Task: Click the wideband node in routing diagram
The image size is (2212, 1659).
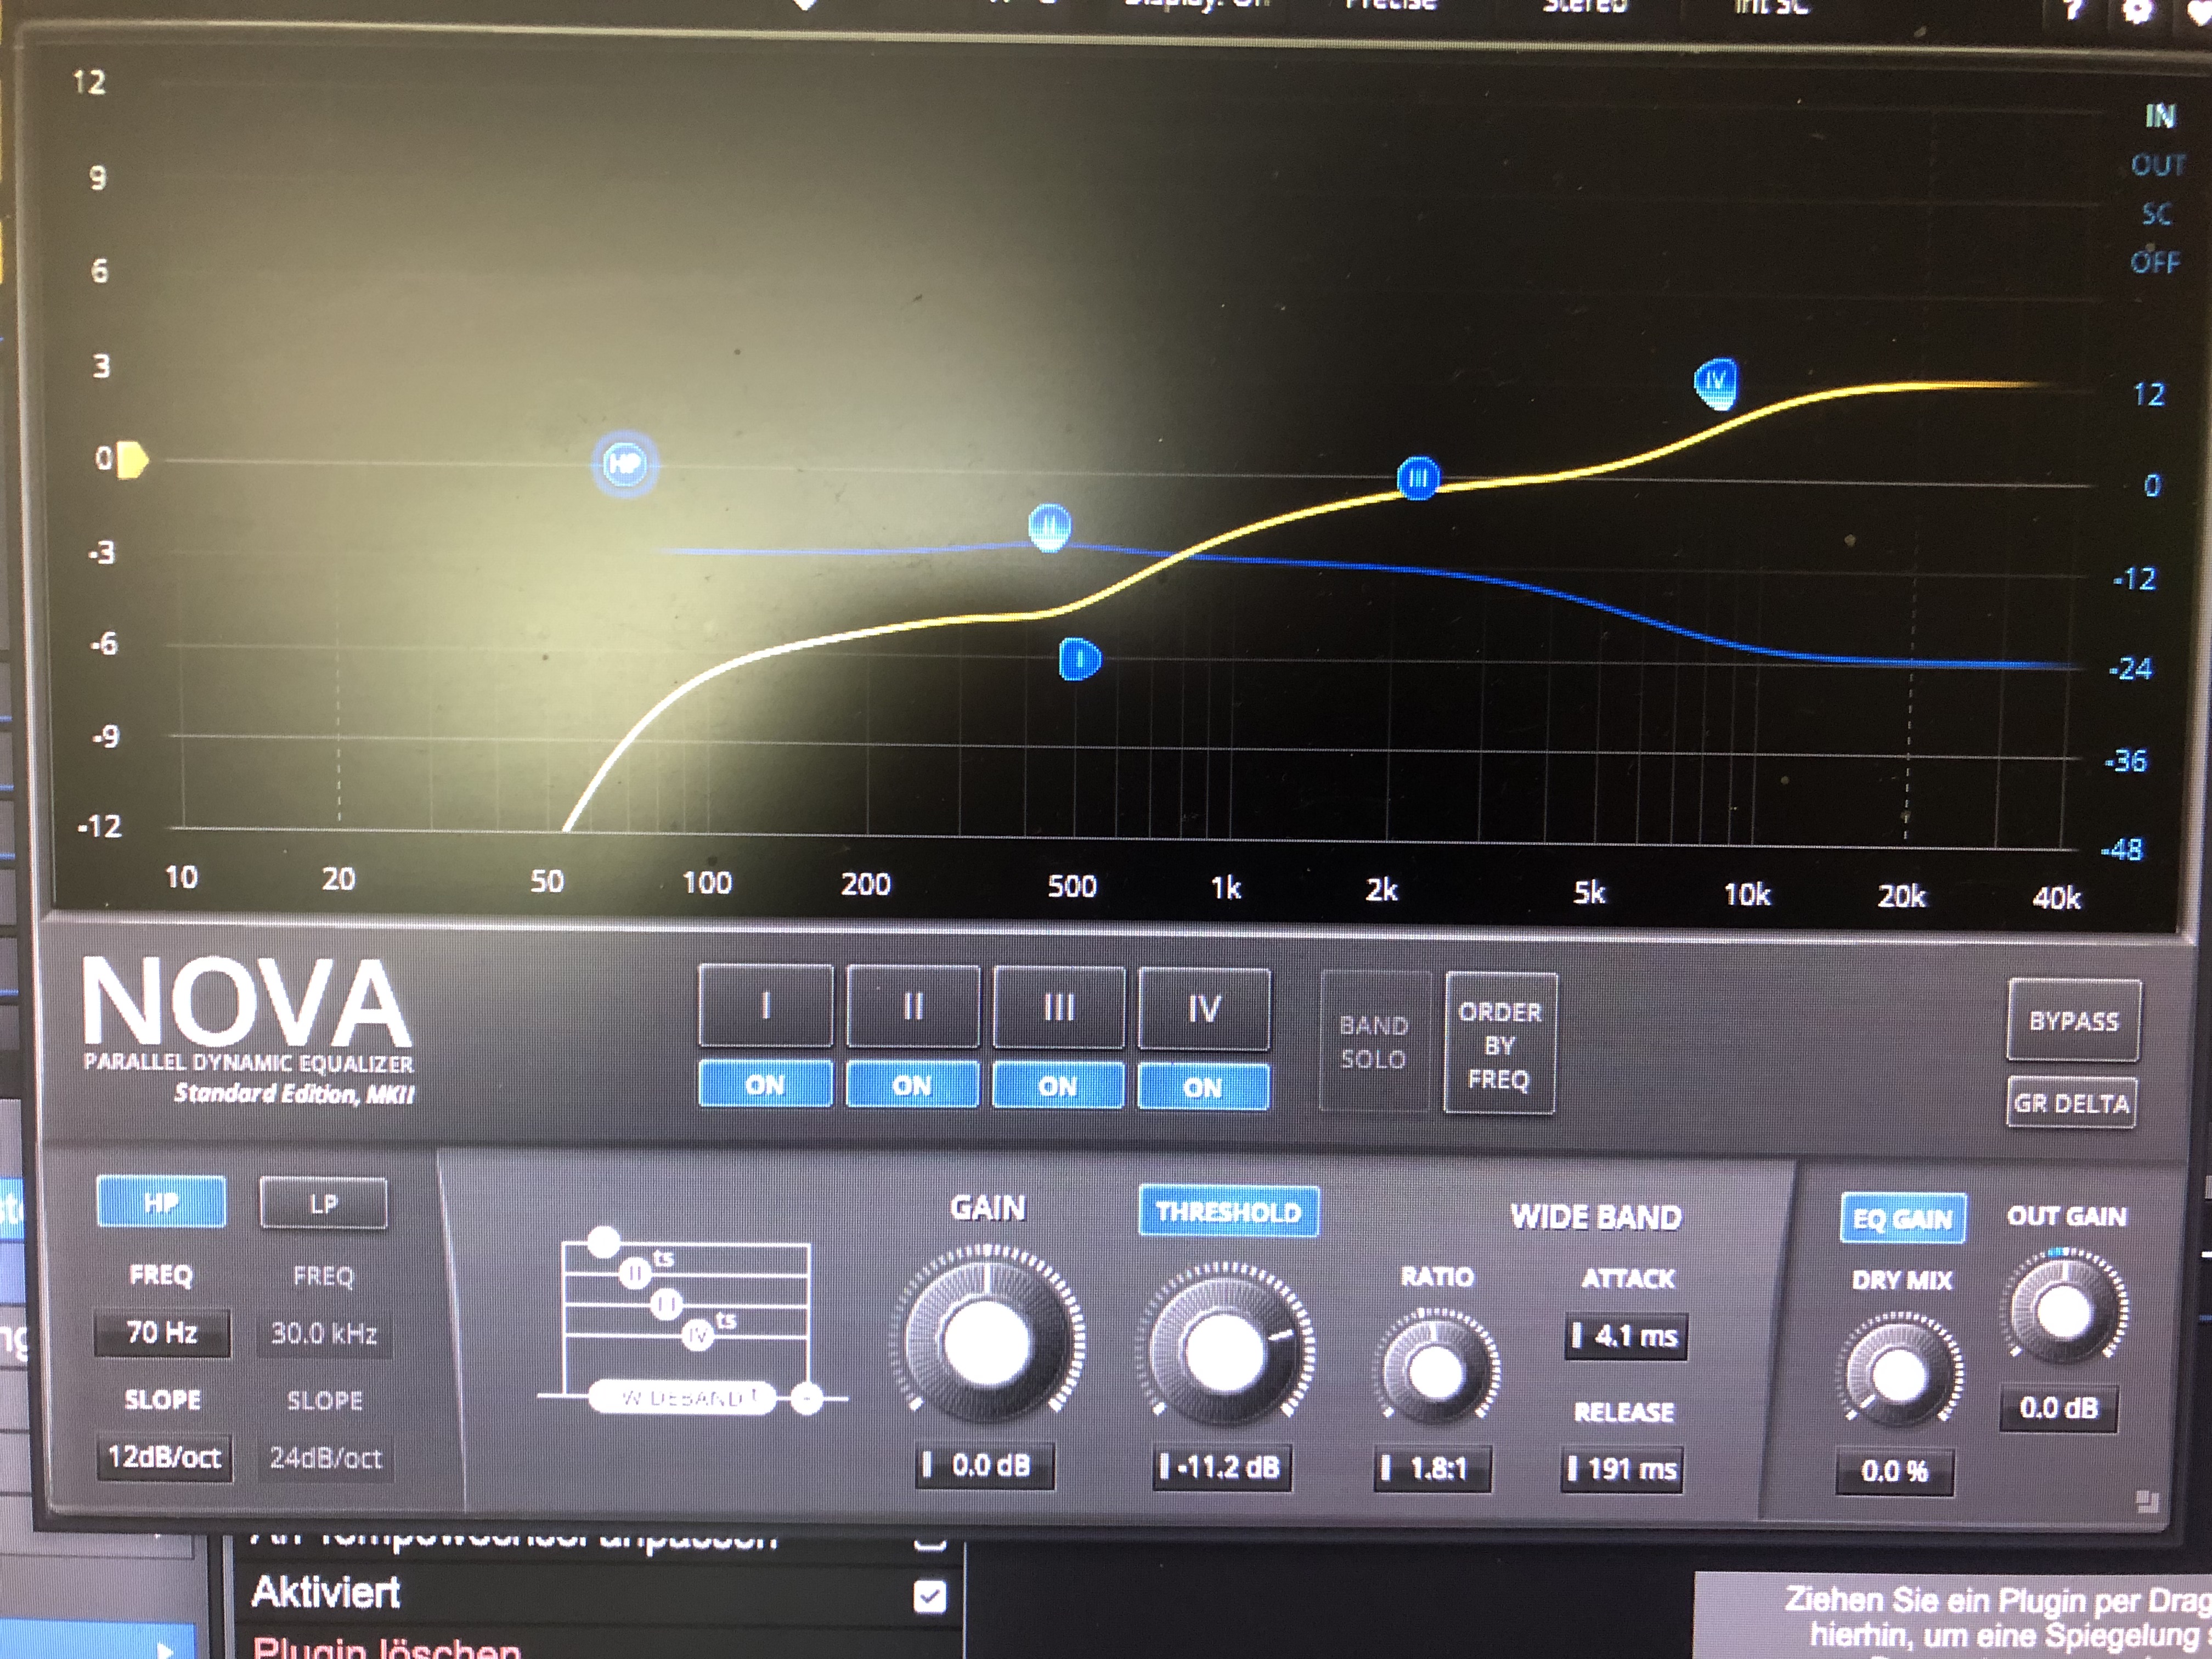Action: pos(683,1397)
